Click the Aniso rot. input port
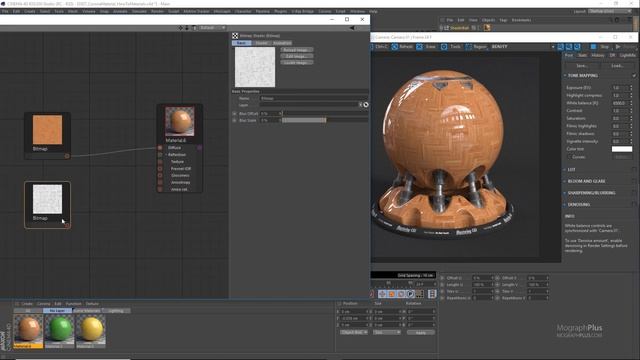This screenshot has width=640, height=360. (x=160, y=189)
